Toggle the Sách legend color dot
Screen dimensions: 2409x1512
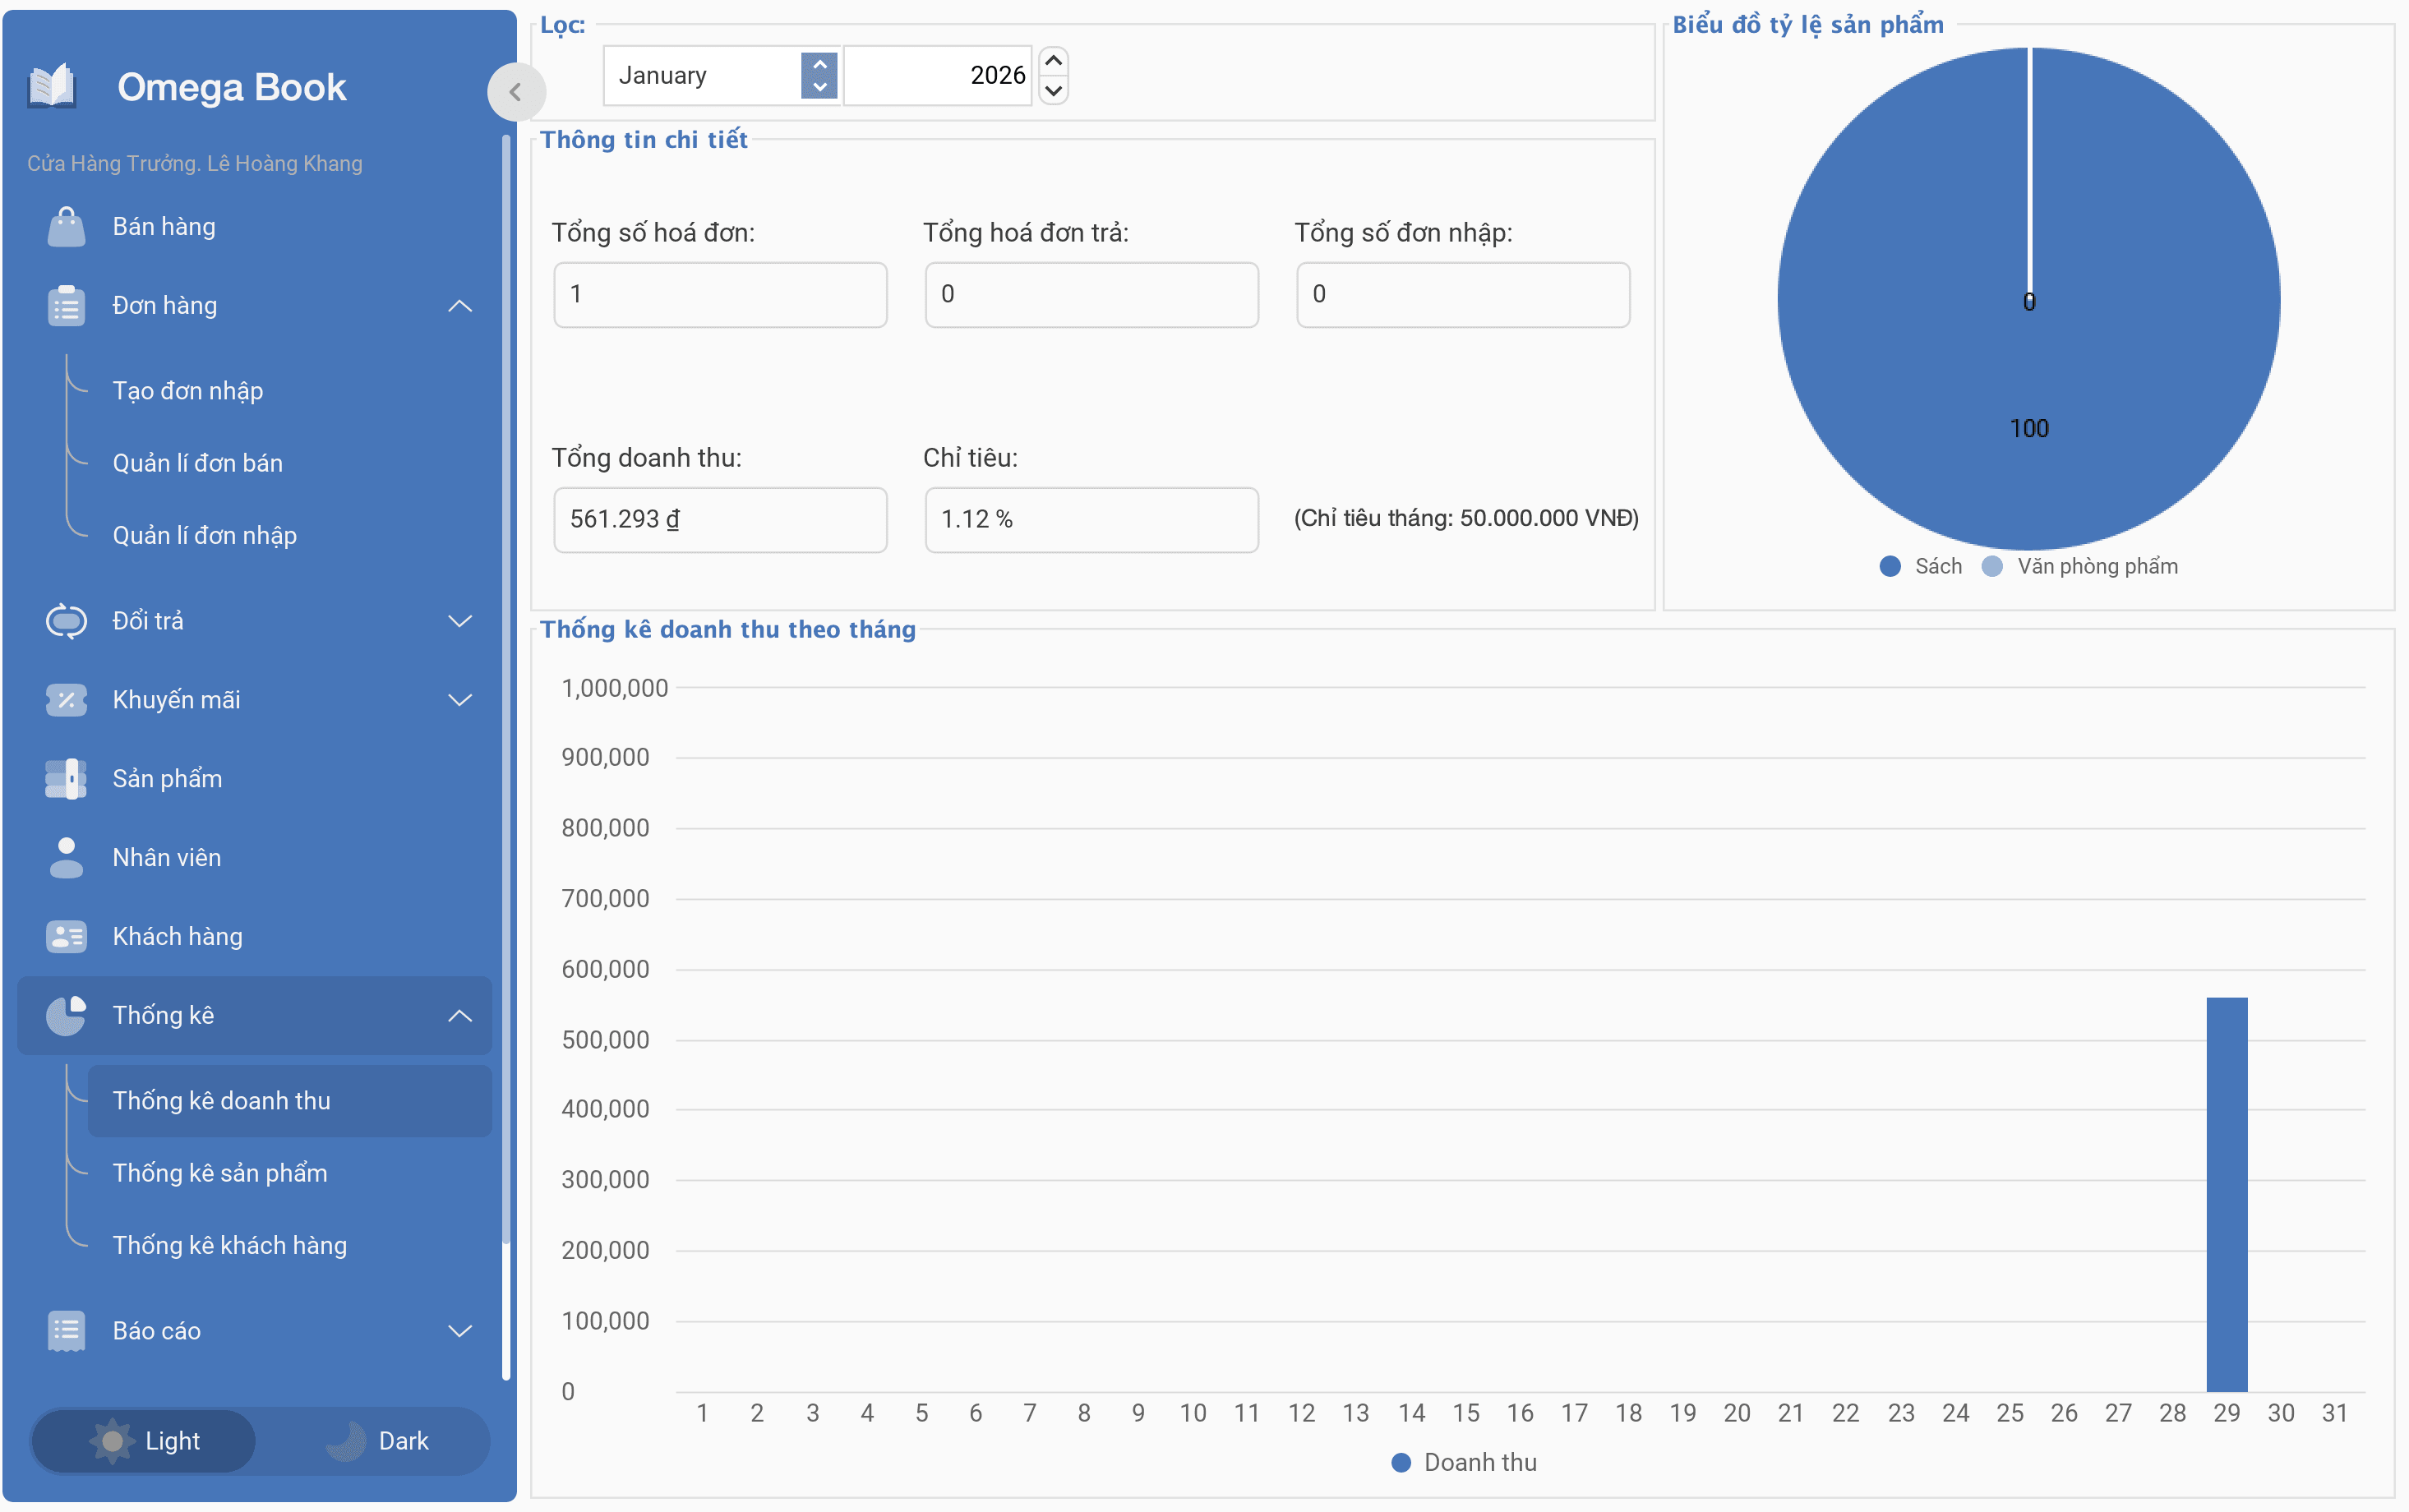click(1890, 567)
